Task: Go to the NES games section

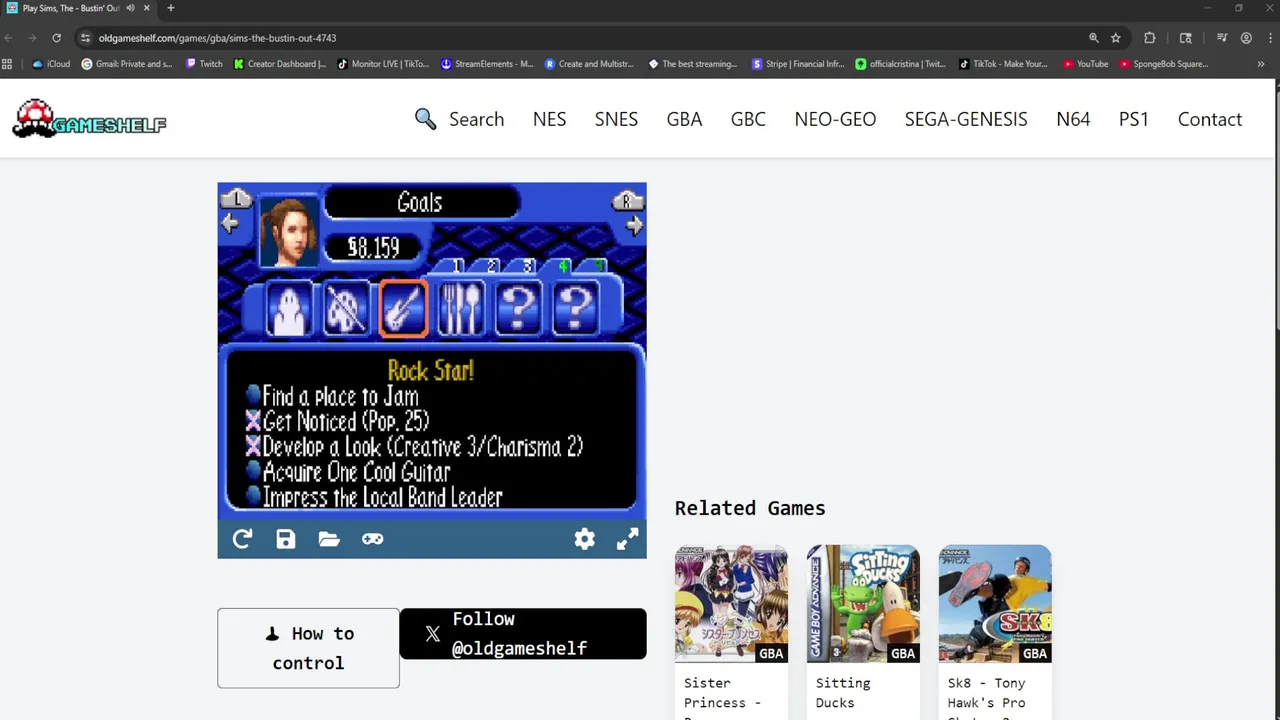Action: pos(549,119)
